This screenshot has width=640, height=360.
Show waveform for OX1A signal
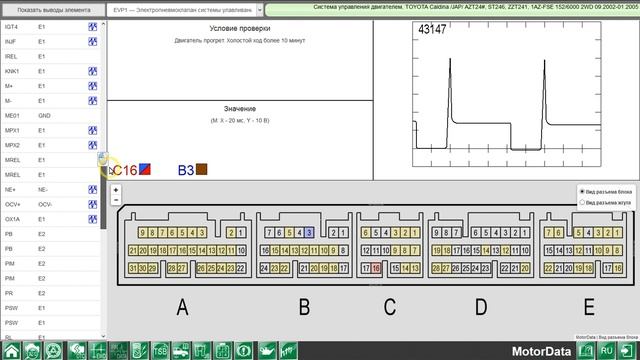(93, 219)
